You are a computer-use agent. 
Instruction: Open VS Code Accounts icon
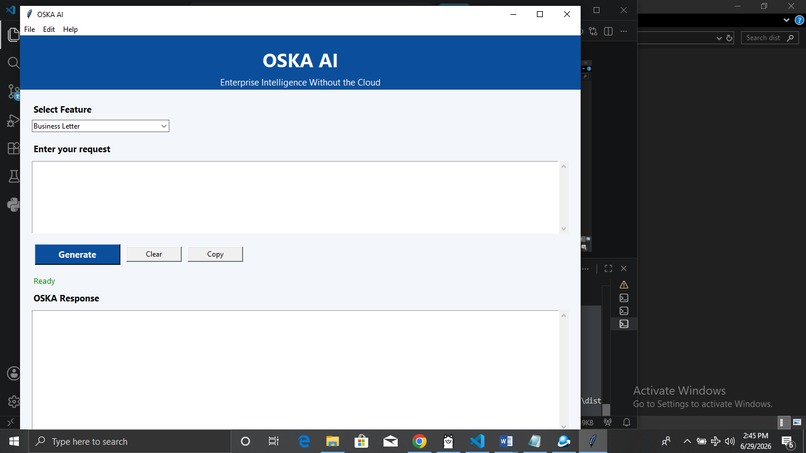coord(13,373)
